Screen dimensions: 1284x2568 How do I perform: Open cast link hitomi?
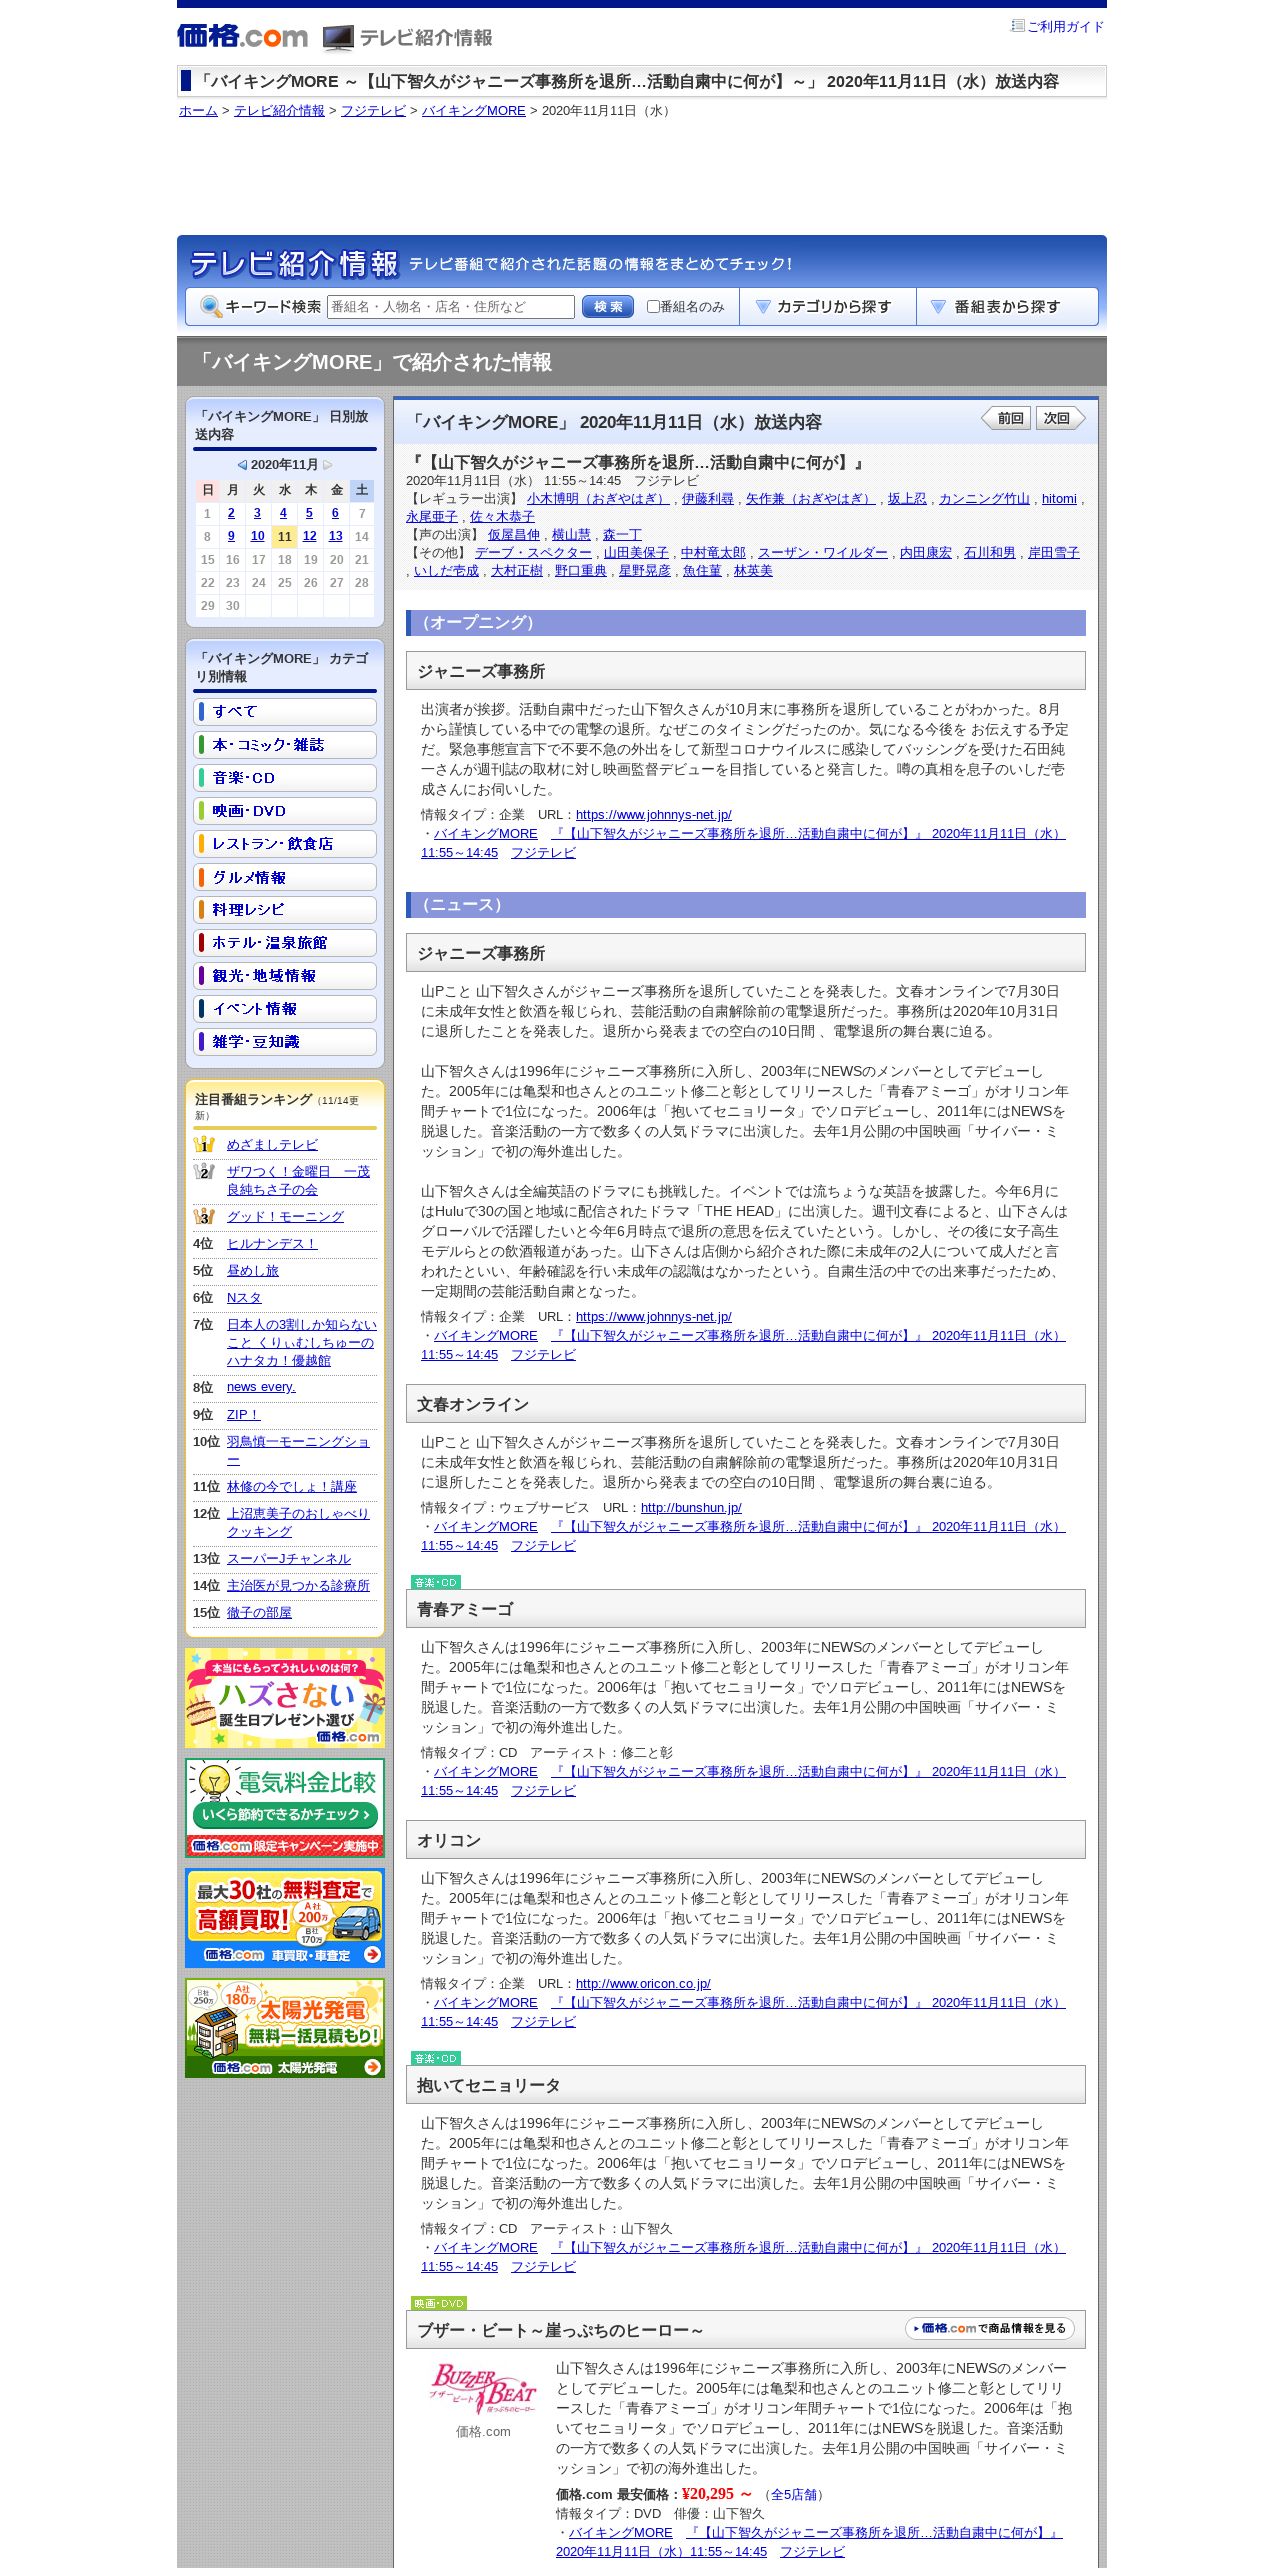[1059, 499]
